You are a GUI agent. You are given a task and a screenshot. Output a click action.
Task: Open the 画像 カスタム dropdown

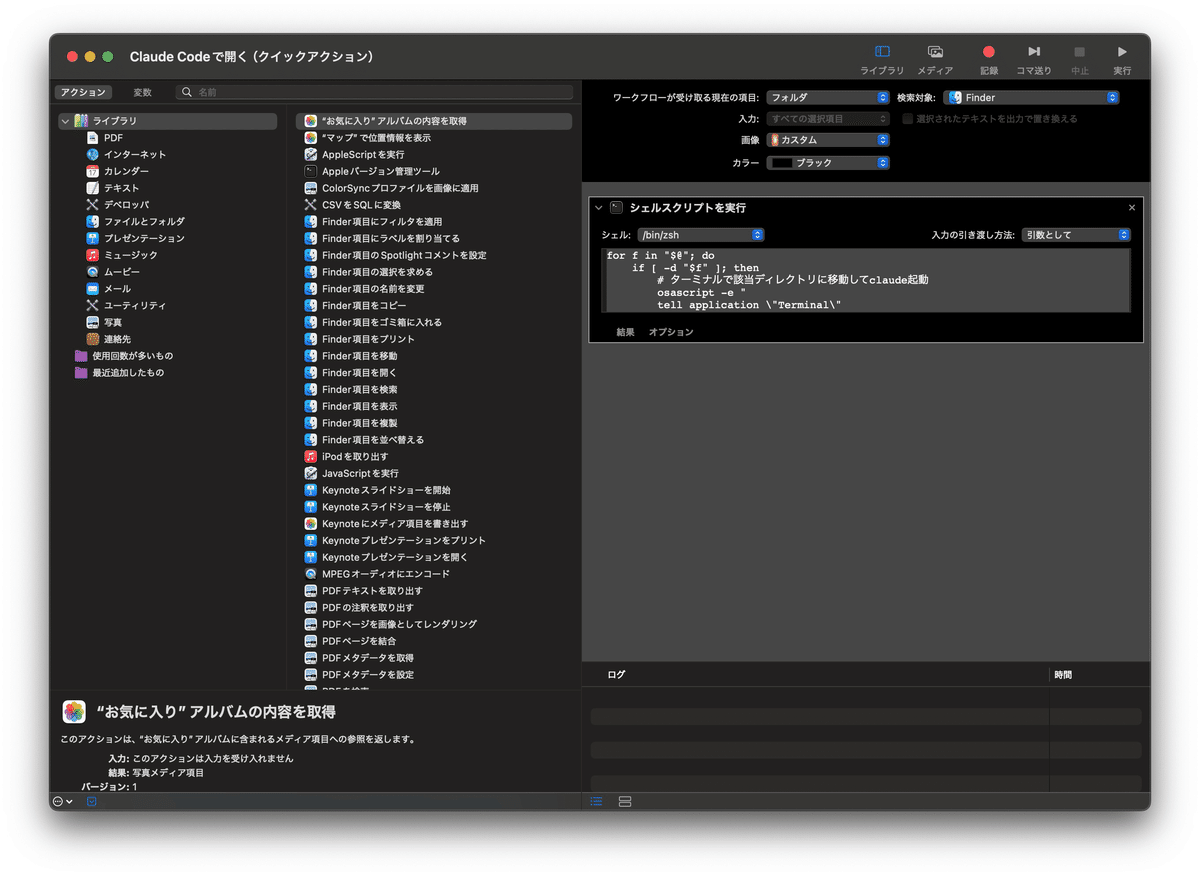coord(828,140)
